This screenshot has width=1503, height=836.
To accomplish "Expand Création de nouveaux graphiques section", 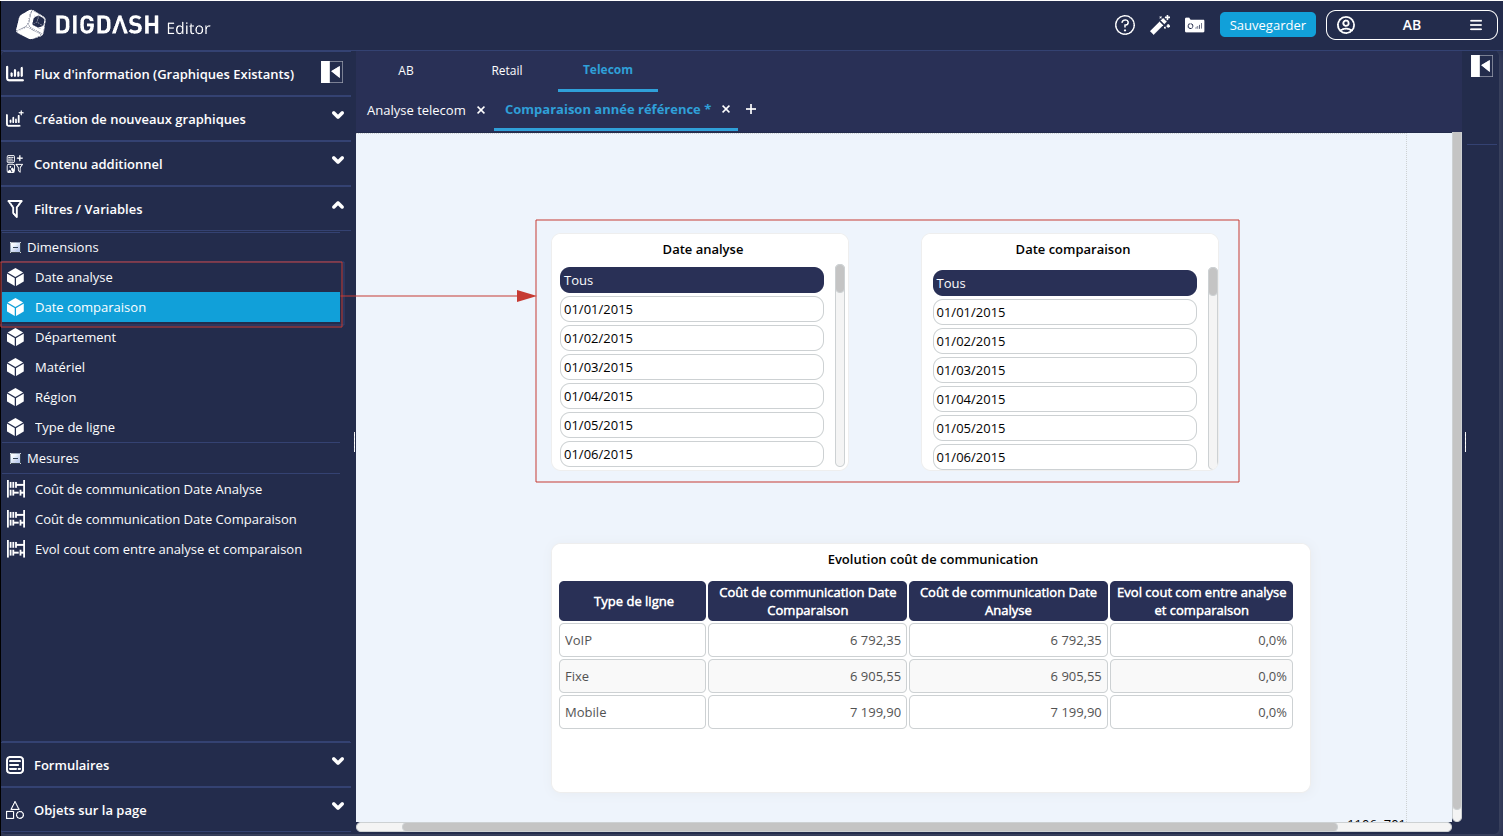I will click(337, 116).
